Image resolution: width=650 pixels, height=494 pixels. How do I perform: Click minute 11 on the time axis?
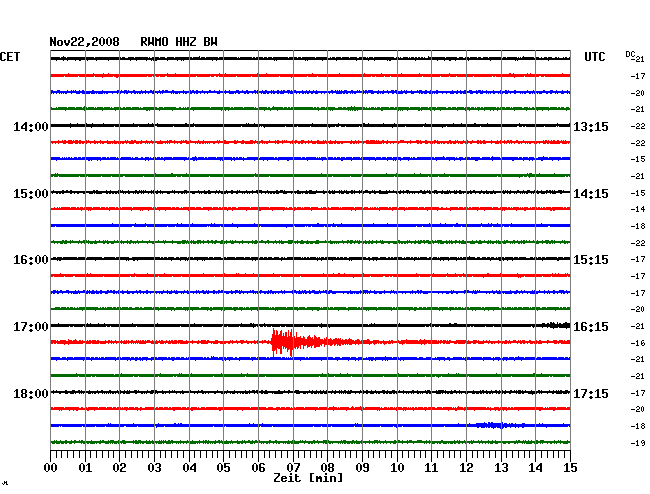tap(431, 468)
